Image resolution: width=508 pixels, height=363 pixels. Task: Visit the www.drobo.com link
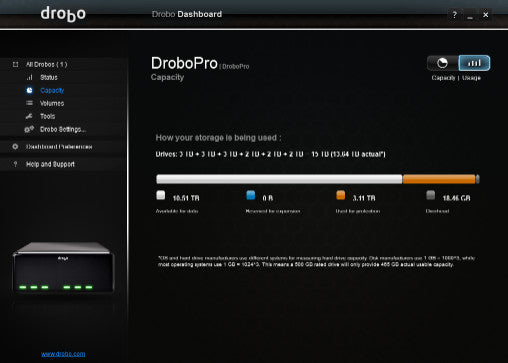click(x=63, y=354)
